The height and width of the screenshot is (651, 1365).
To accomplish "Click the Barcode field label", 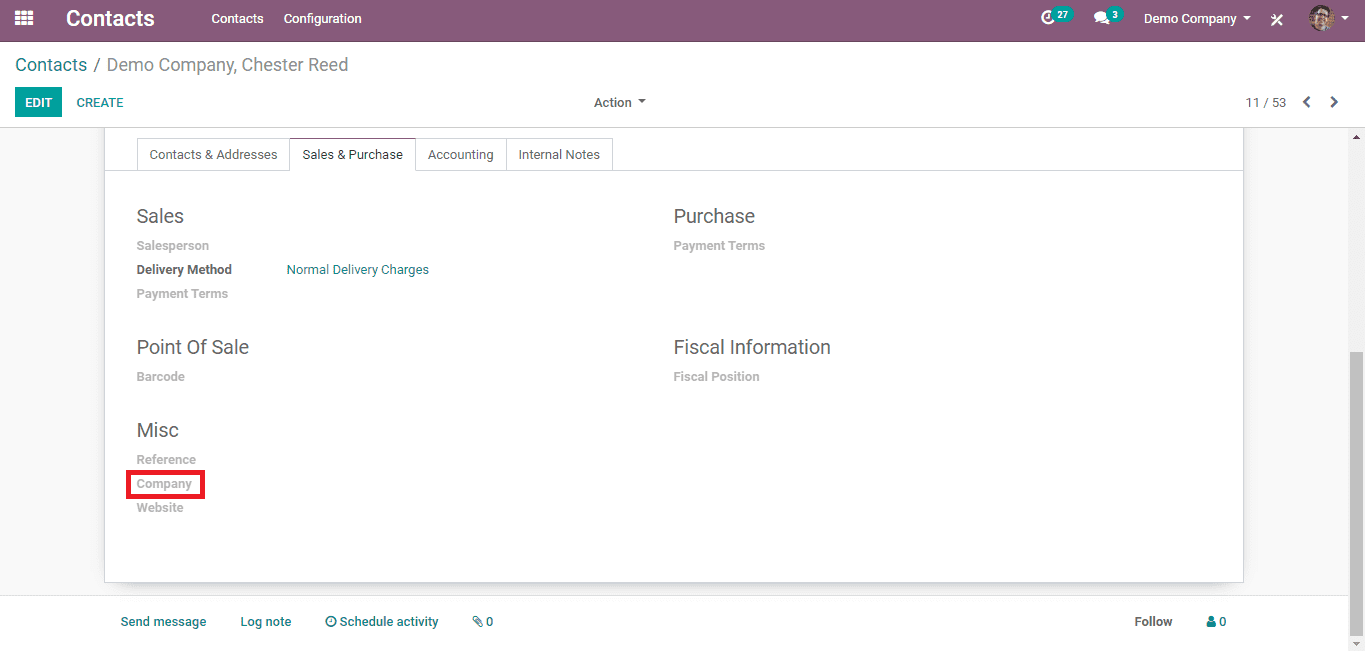I will coord(161,377).
